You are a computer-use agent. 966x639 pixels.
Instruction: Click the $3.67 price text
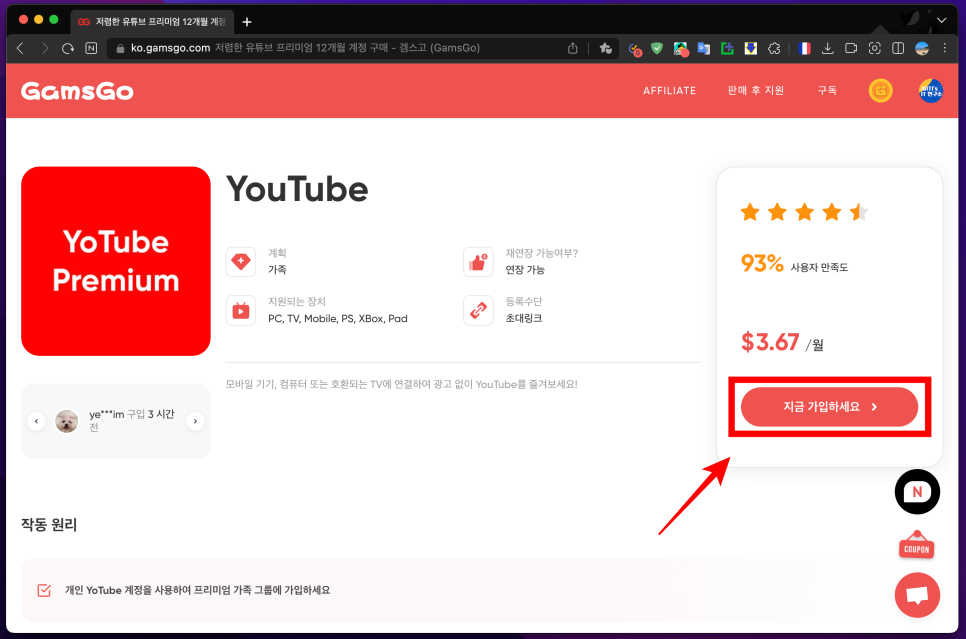pos(770,341)
